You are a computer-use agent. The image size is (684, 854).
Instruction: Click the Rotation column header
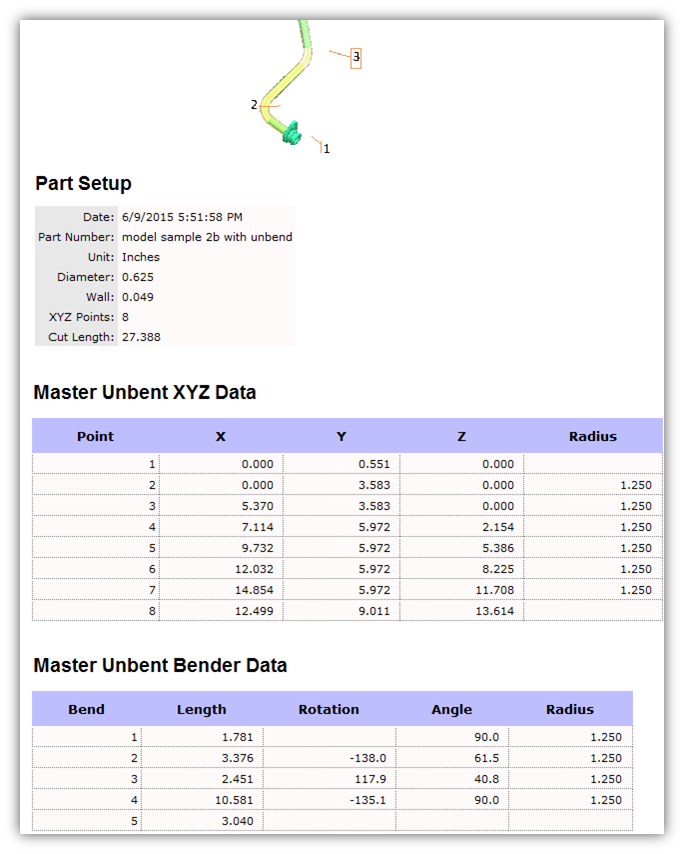tap(328, 709)
